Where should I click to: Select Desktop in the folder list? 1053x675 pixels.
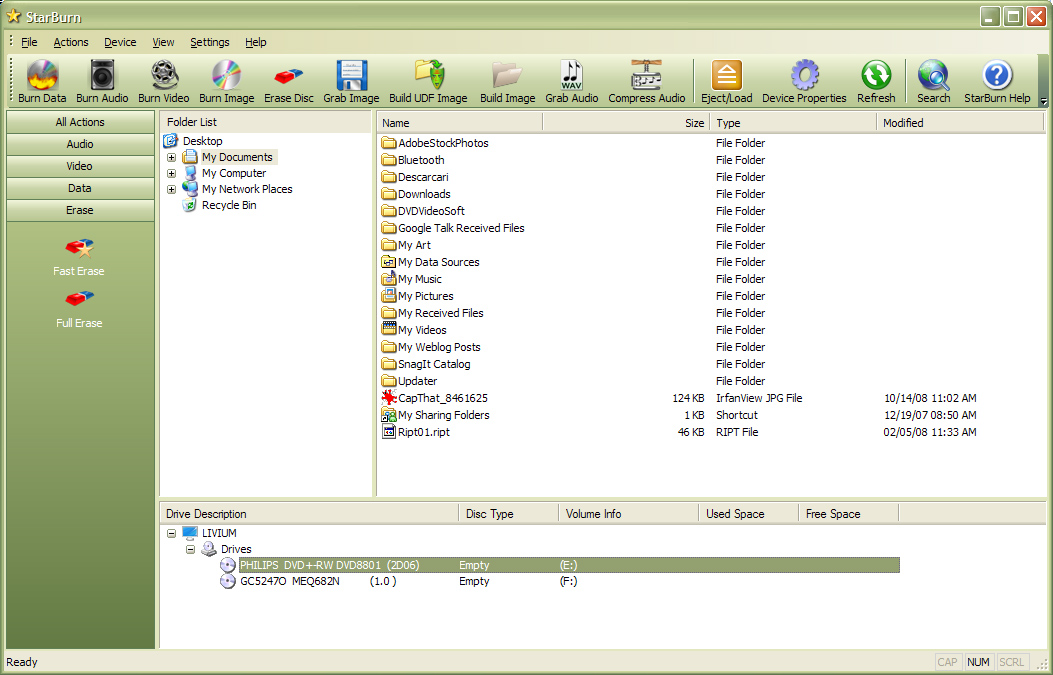pos(193,141)
